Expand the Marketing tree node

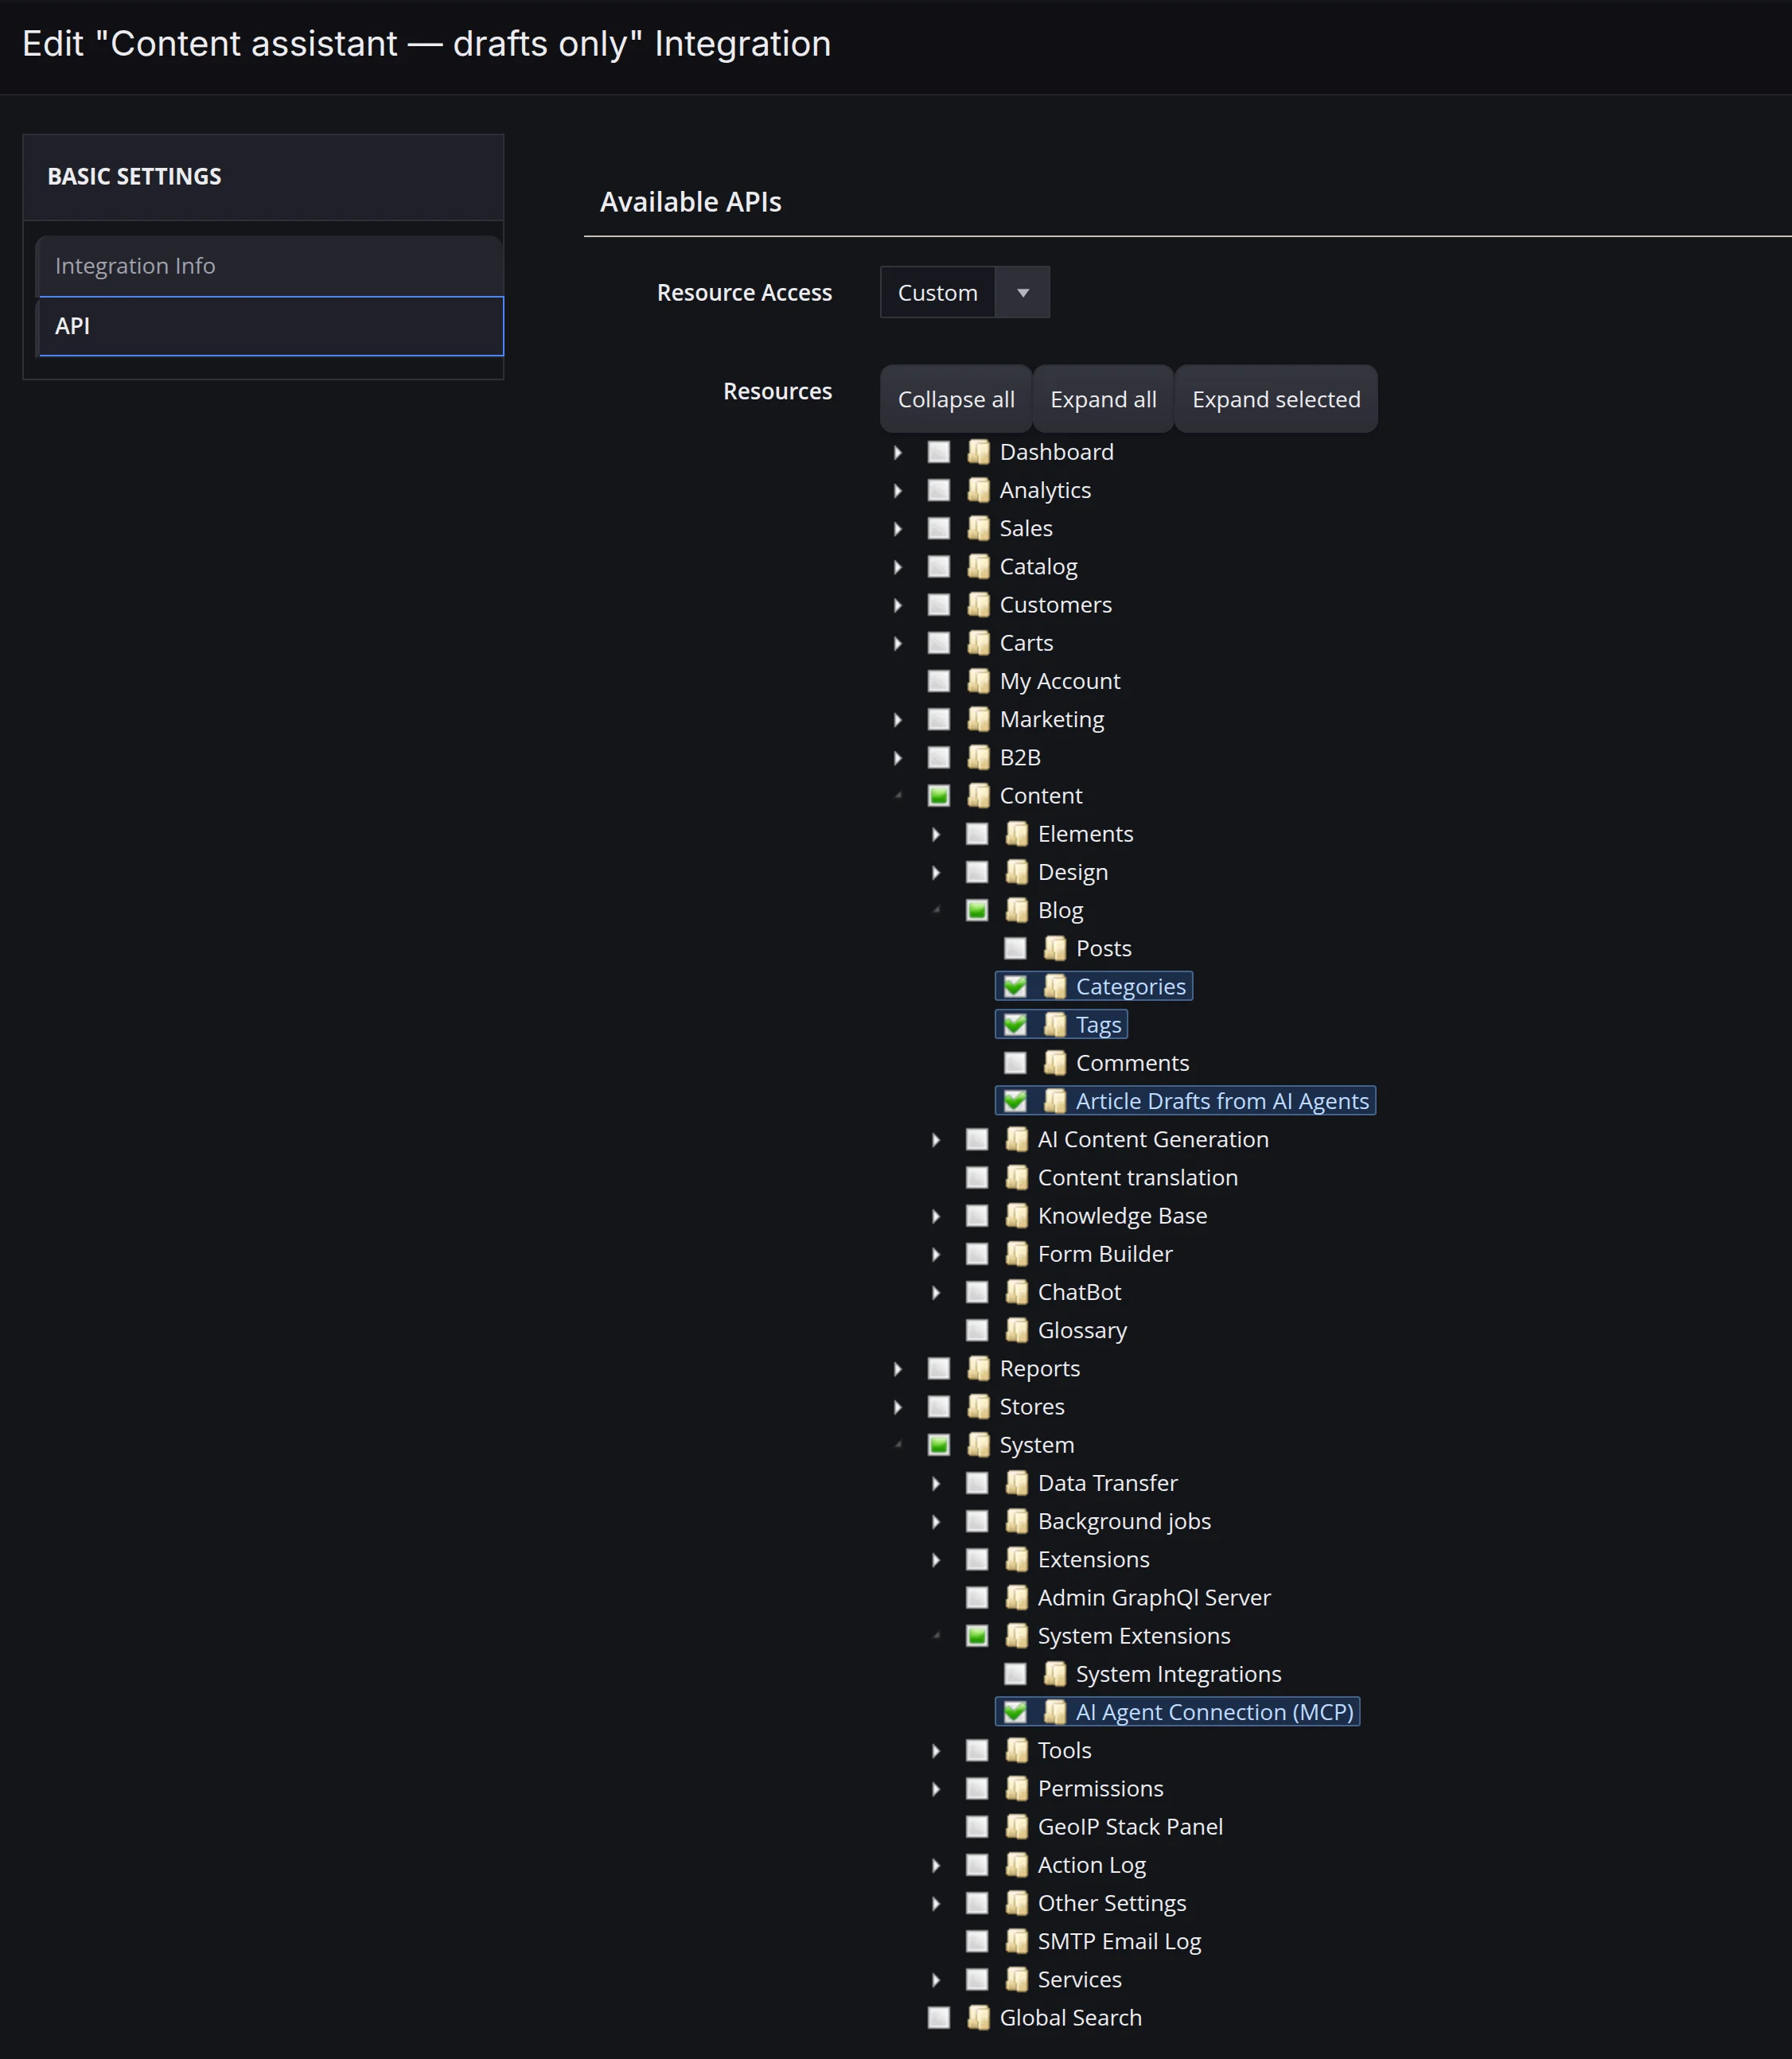[x=898, y=719]
